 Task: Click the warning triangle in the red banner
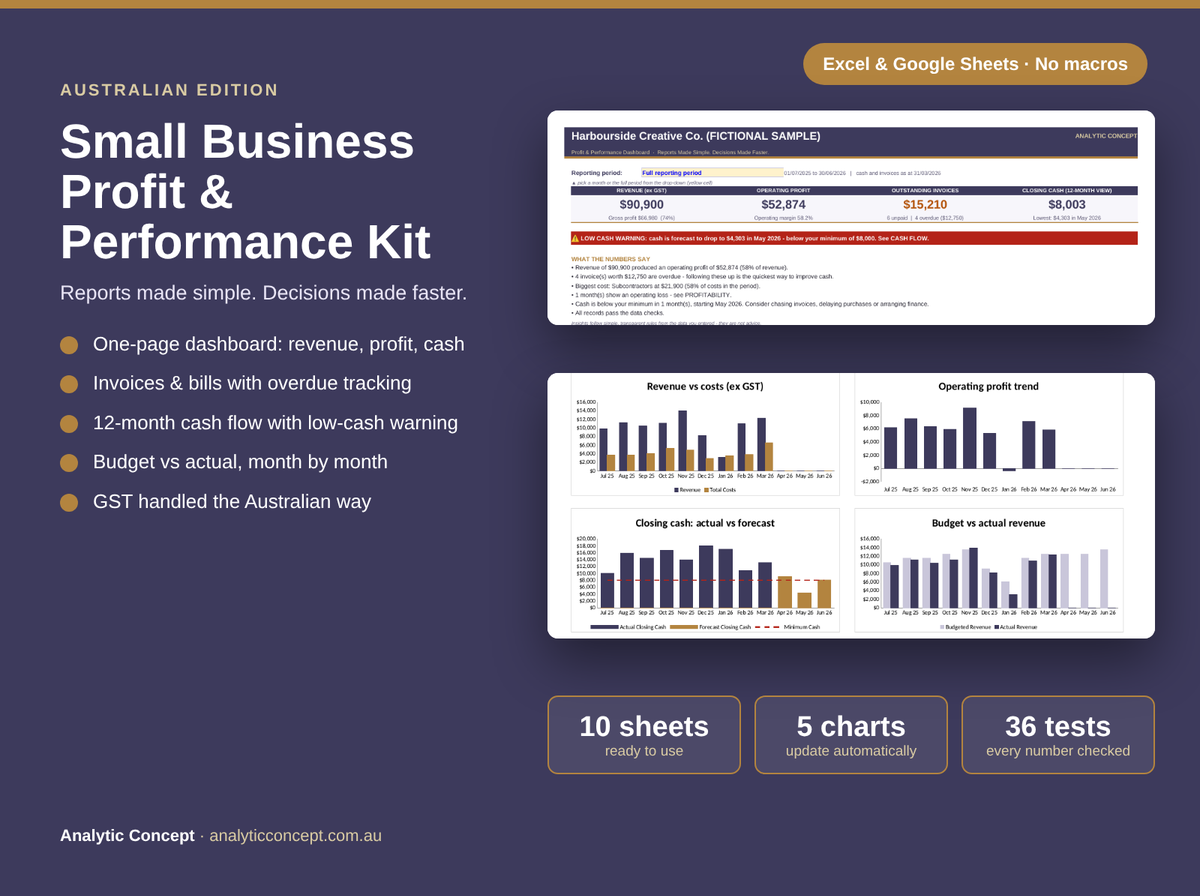click(x=575, y=239)
